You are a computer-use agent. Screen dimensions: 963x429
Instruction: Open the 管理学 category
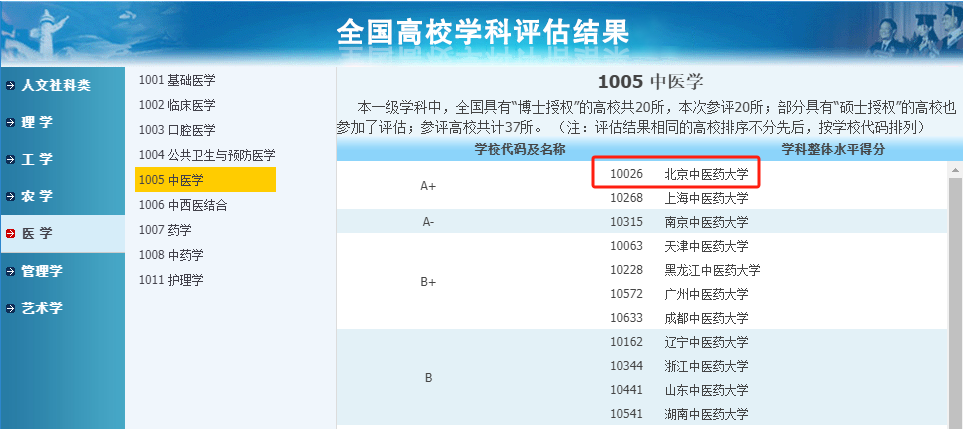(x=42, y=271)
